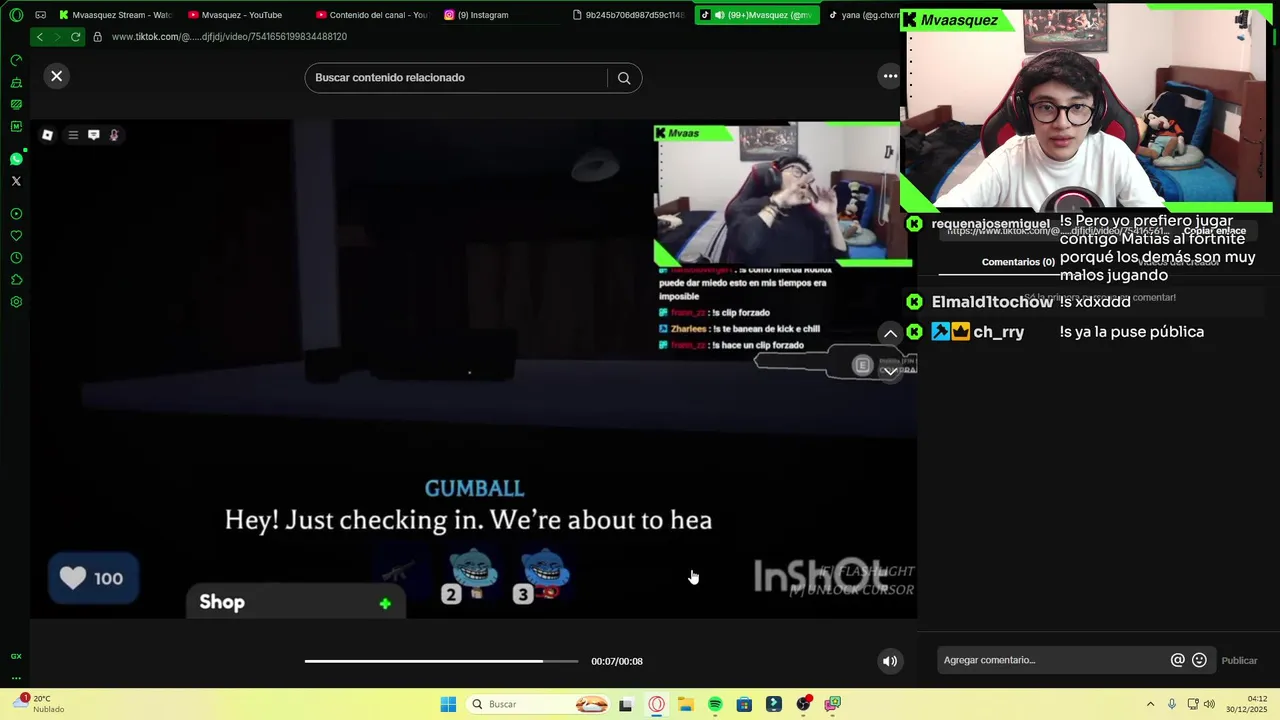Open File Explorer from the taskbar
The image size is (1280, 720).
(x=686, y=704)
